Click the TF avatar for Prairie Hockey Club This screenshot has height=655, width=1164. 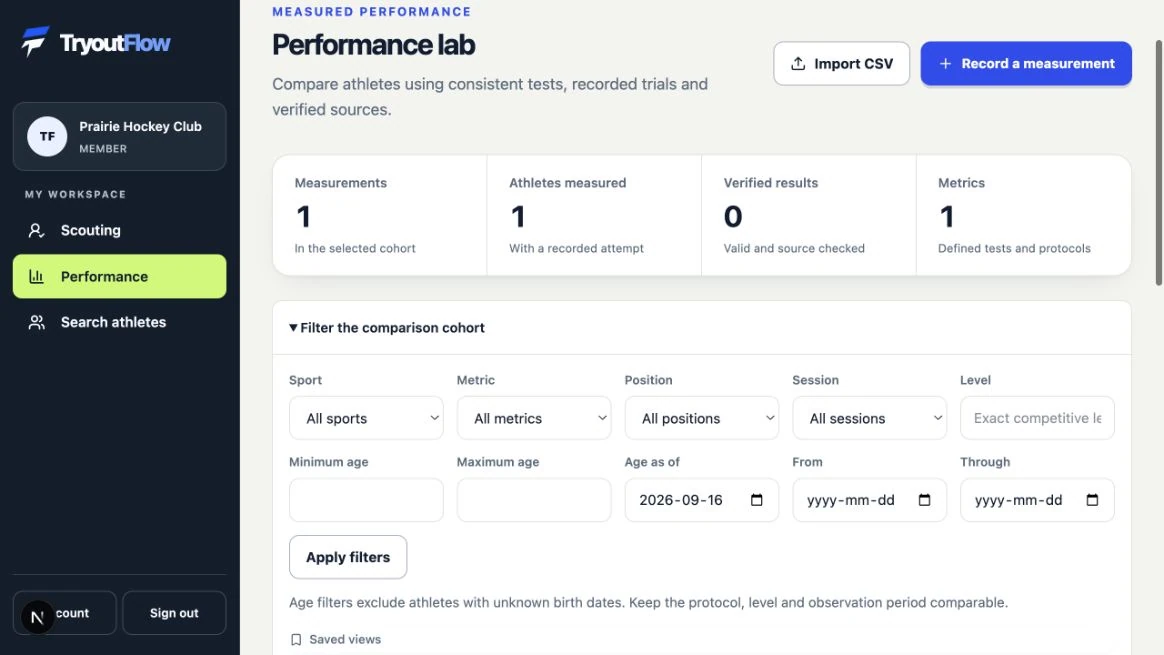(47, 137)
